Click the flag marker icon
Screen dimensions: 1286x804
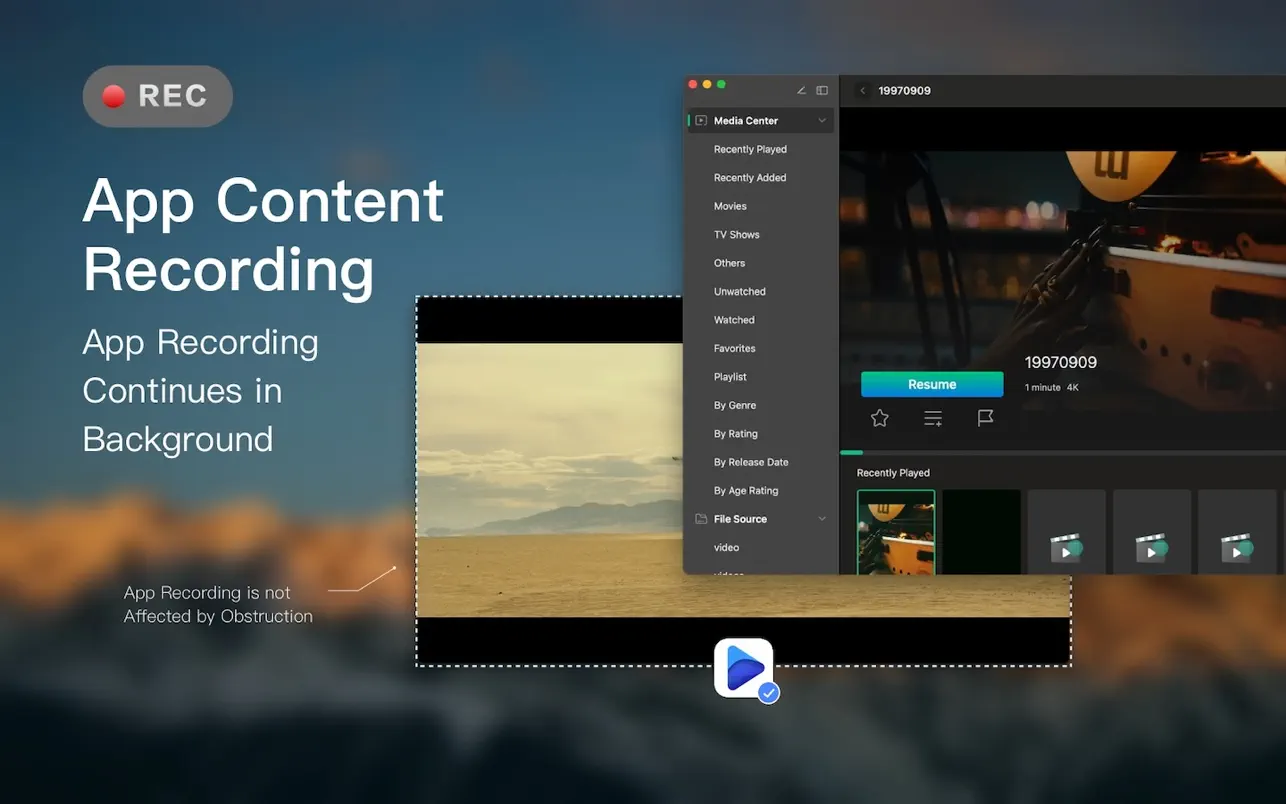point(985,418)
